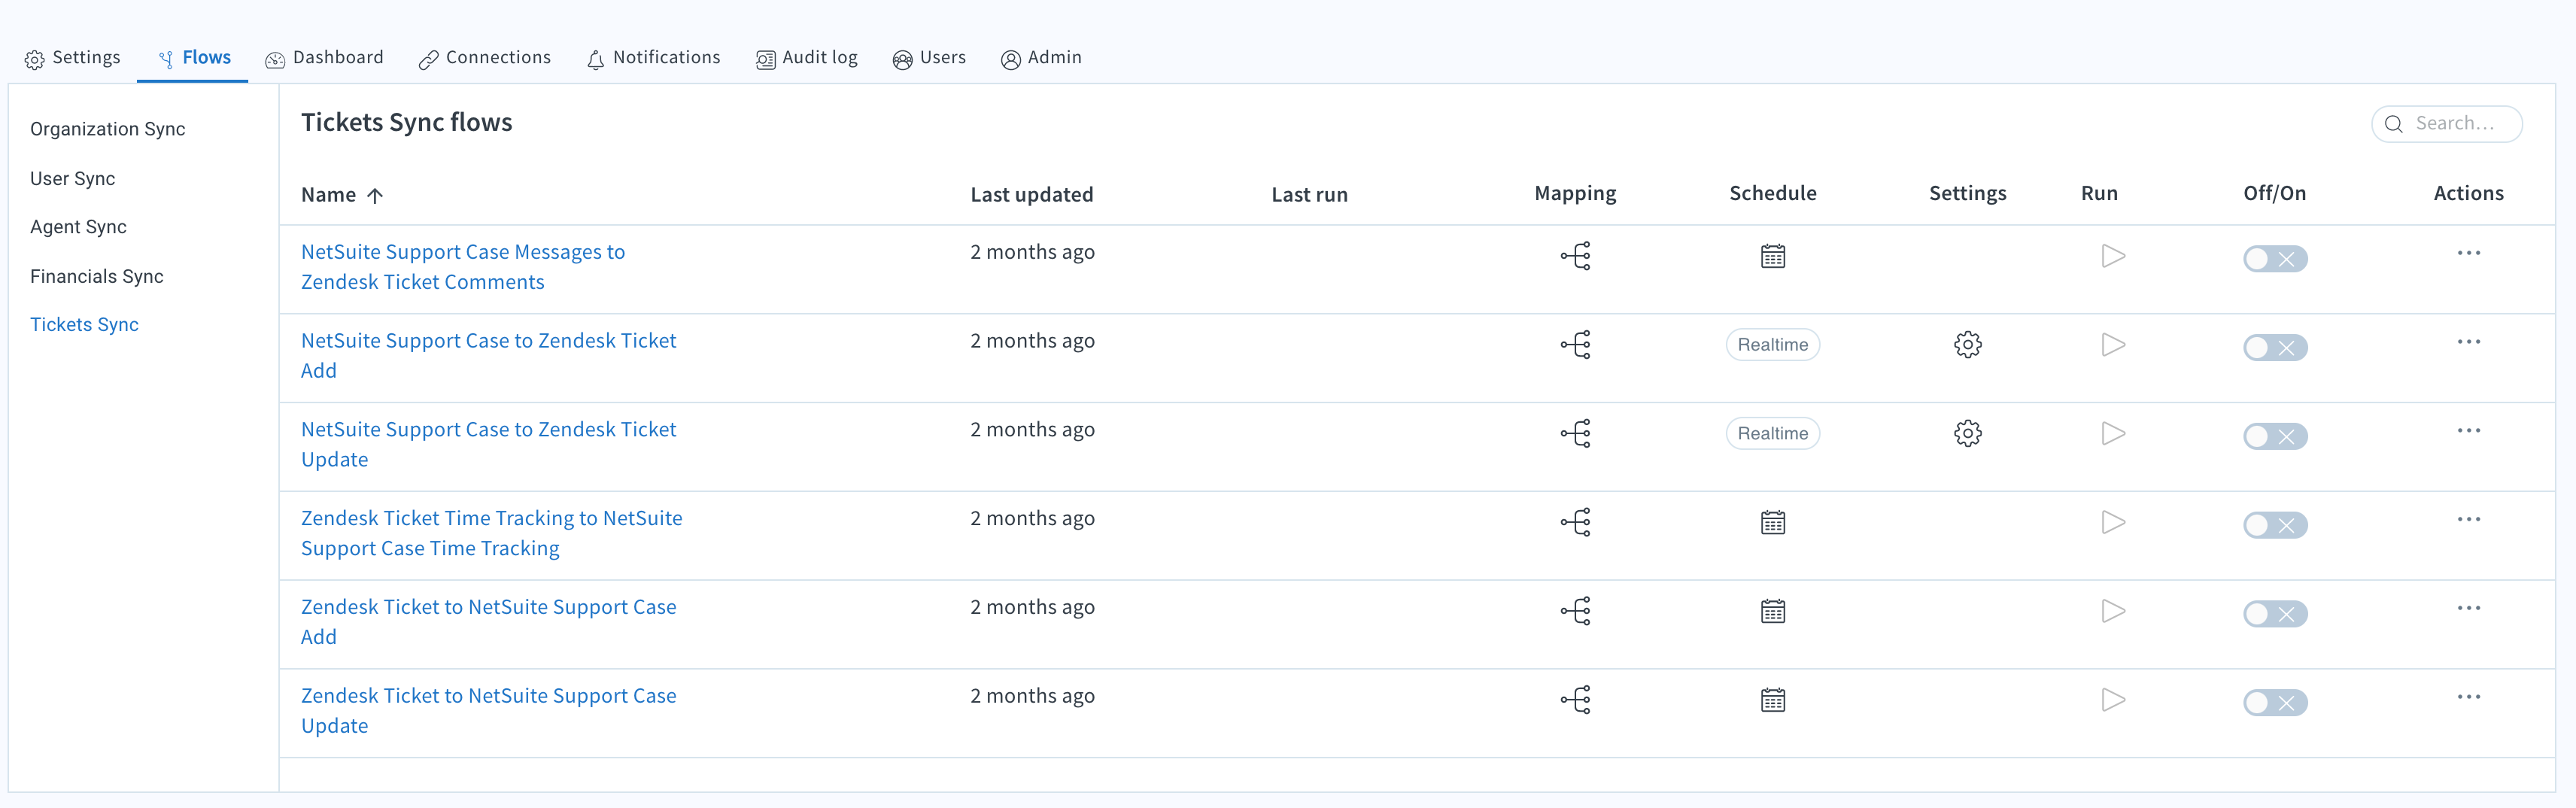Open mapping for Zendesk Ticket to NetSuite Support Case Add
Screen dimensions: 2576x808
click(x=1575, y=611)
